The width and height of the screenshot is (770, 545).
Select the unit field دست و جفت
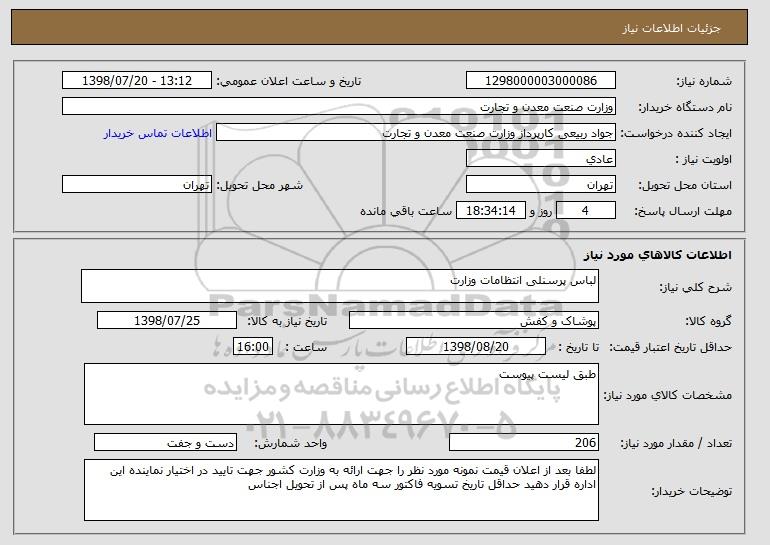[x=165, y=442]
